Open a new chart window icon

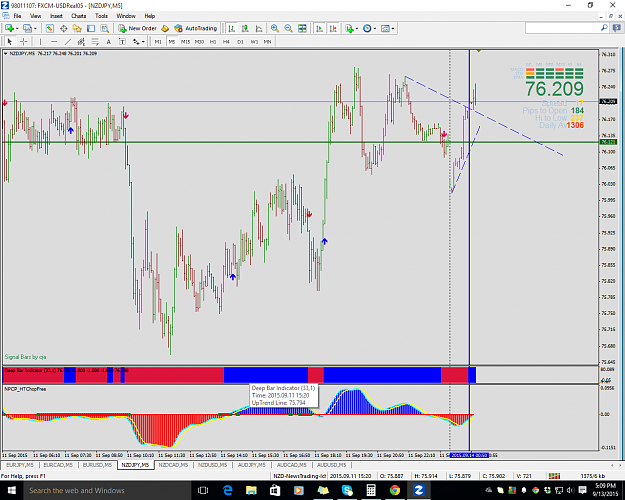pyautogui.click(x=9, y=28)
